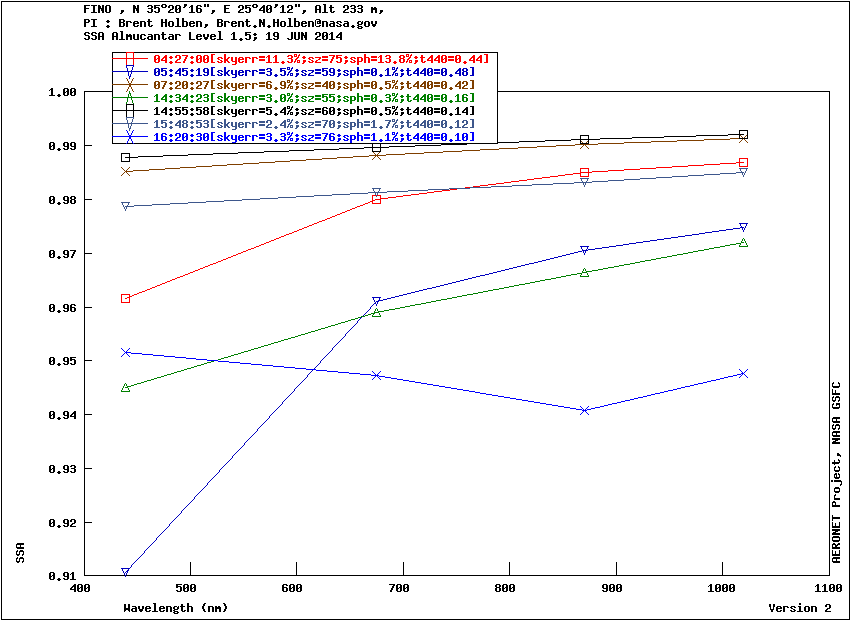Click the blue X data point at 440 nm
850x620 pixels.
pyautogui.click(x=125, y=352)
